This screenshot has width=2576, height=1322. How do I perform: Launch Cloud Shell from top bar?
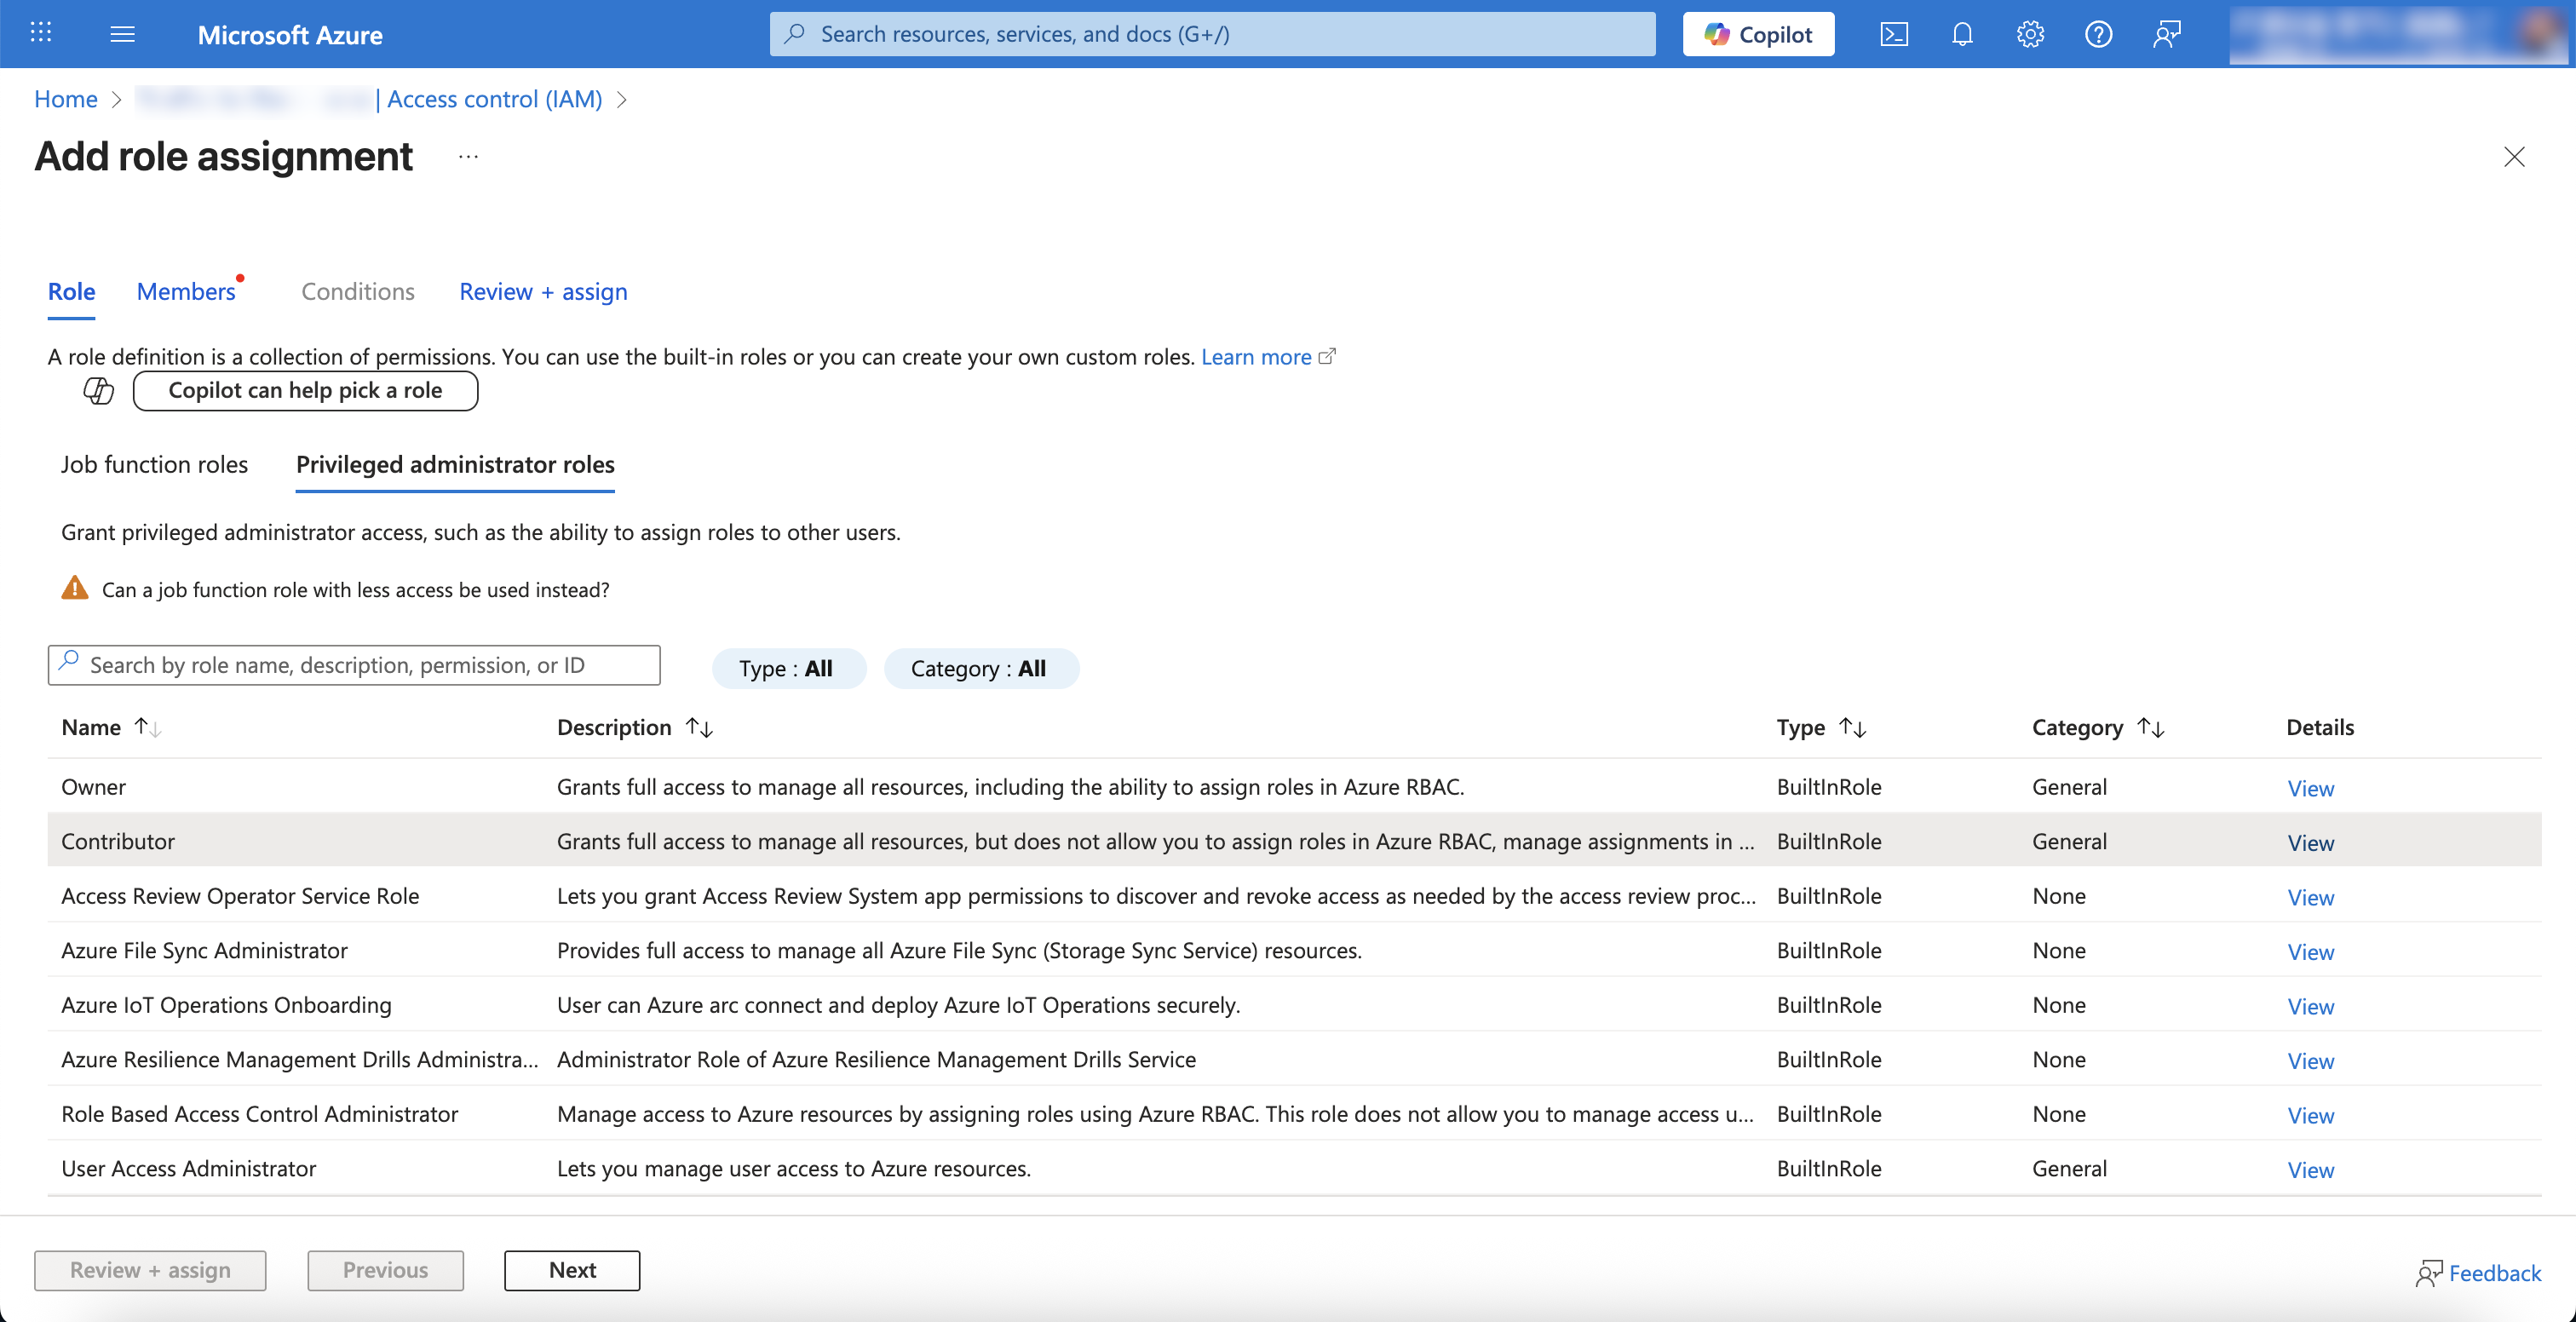tap(1893, 34)
